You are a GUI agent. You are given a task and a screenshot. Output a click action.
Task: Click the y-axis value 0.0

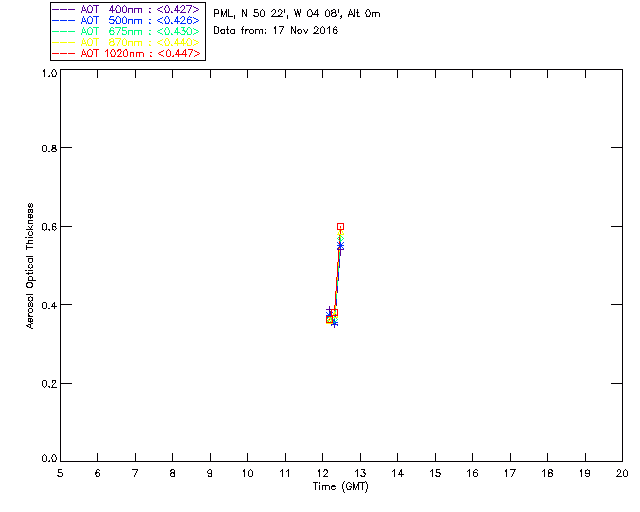pos(49,459)
